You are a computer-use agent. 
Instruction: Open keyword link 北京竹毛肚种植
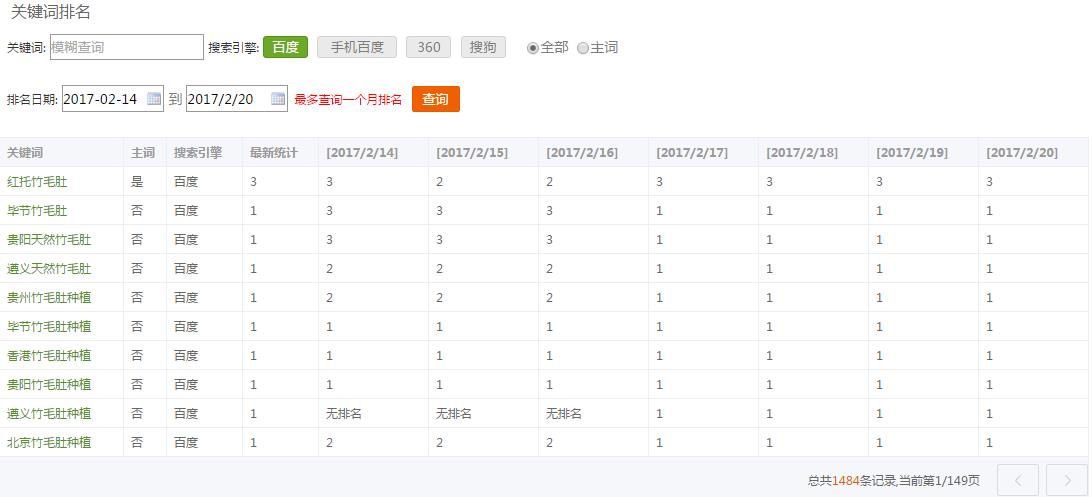point(49,442)
